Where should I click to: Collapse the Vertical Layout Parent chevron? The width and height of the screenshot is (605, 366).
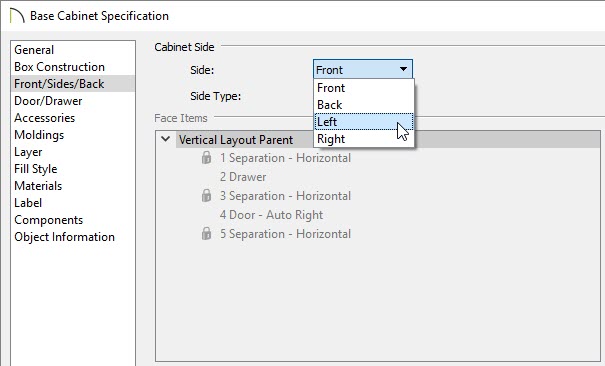166,139
